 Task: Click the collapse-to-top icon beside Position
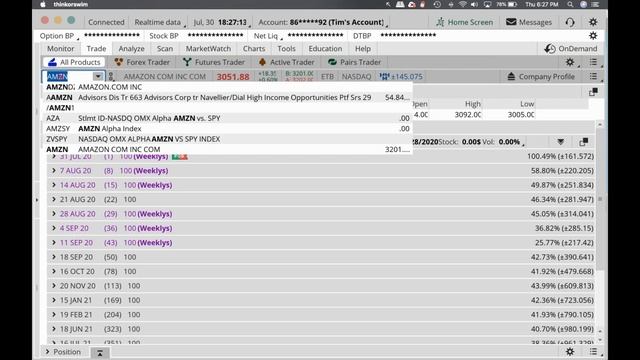100,353
